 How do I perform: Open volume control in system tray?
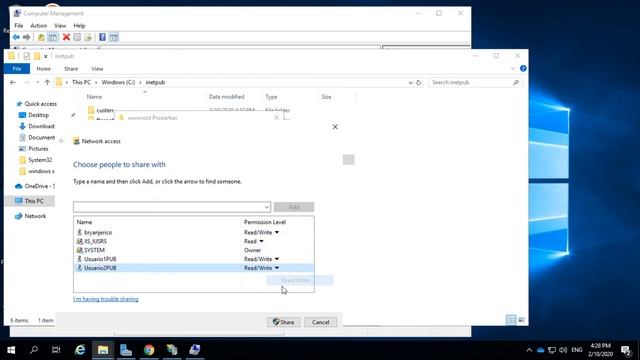point(563,350)
